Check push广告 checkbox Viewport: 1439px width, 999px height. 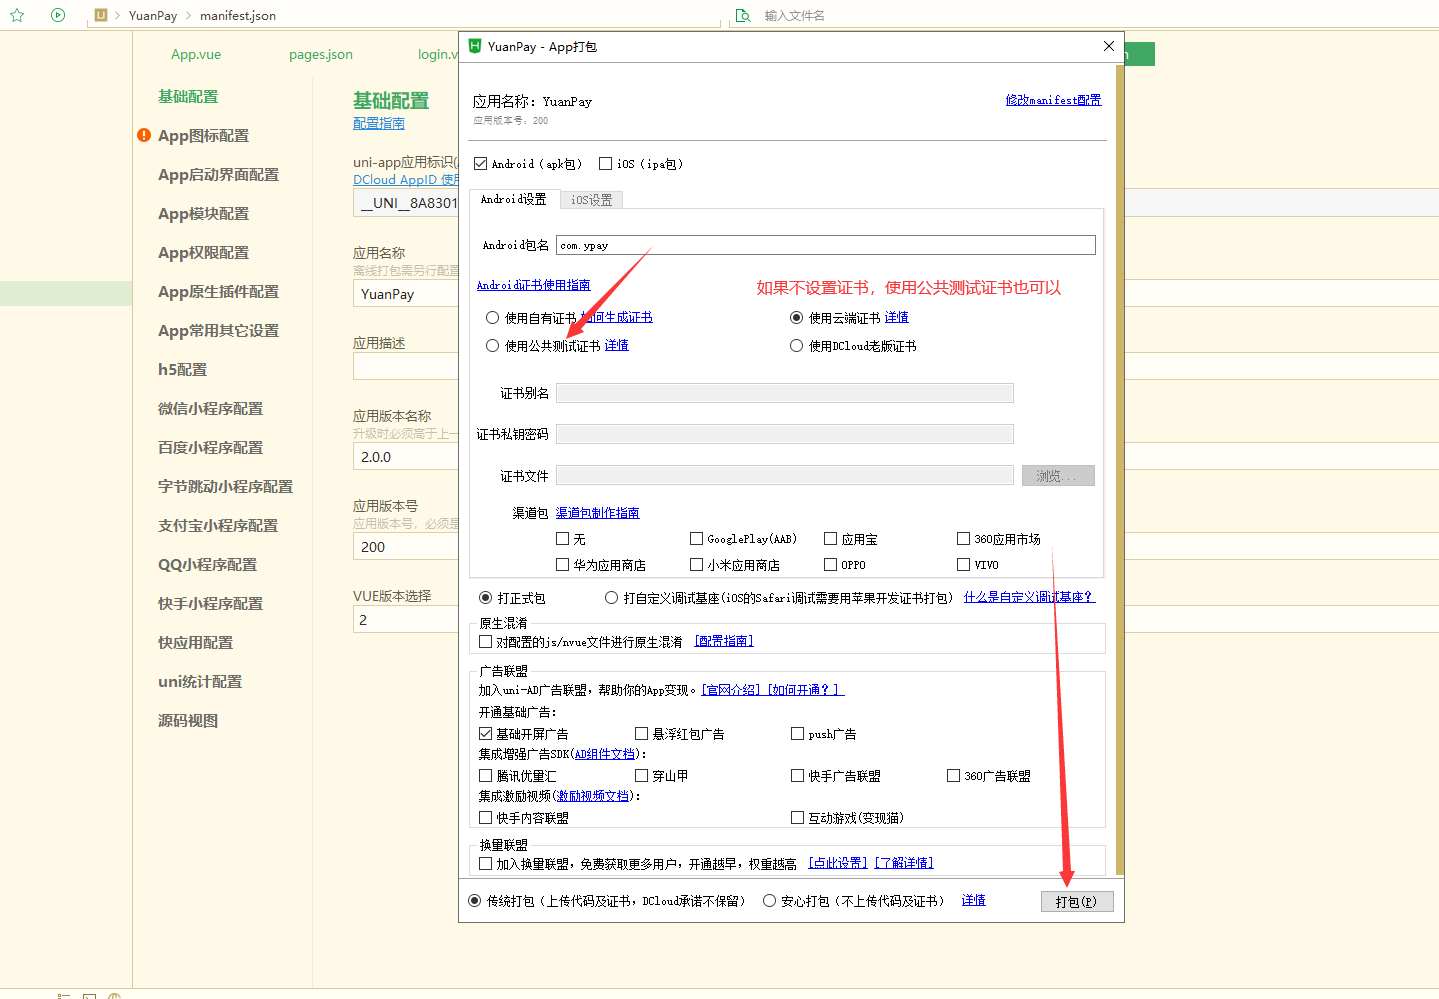click(x=797, y=734)
